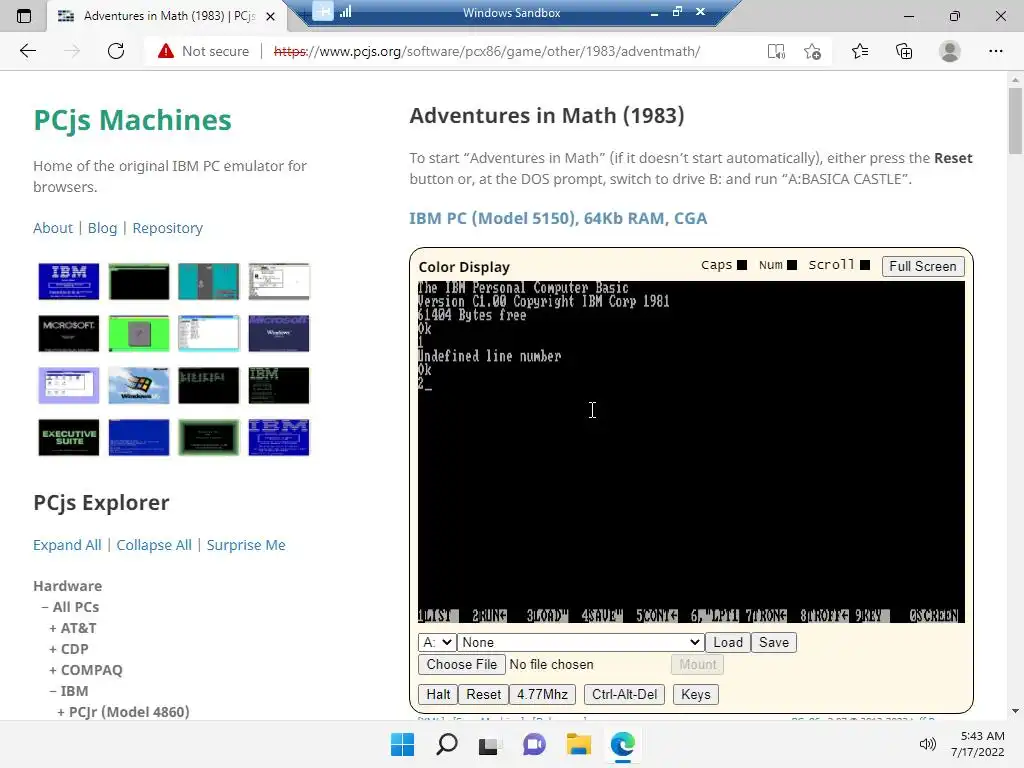Viewport: 1024px width, 768px height.
Task: Click the Surprise Me link
Action: click(x=246, y=545)
